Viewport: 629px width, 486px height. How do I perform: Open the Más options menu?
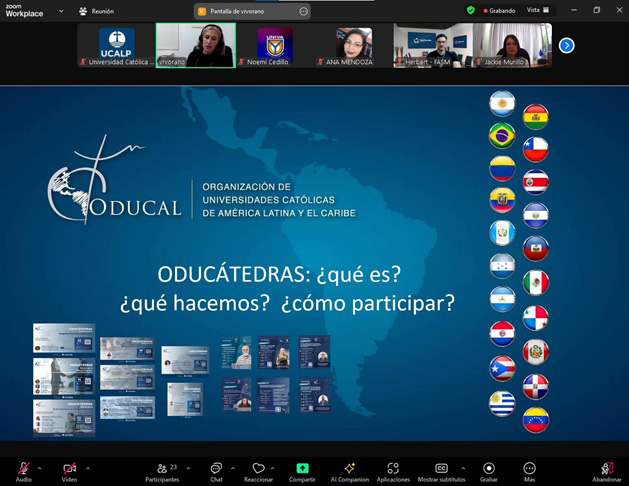530,472
